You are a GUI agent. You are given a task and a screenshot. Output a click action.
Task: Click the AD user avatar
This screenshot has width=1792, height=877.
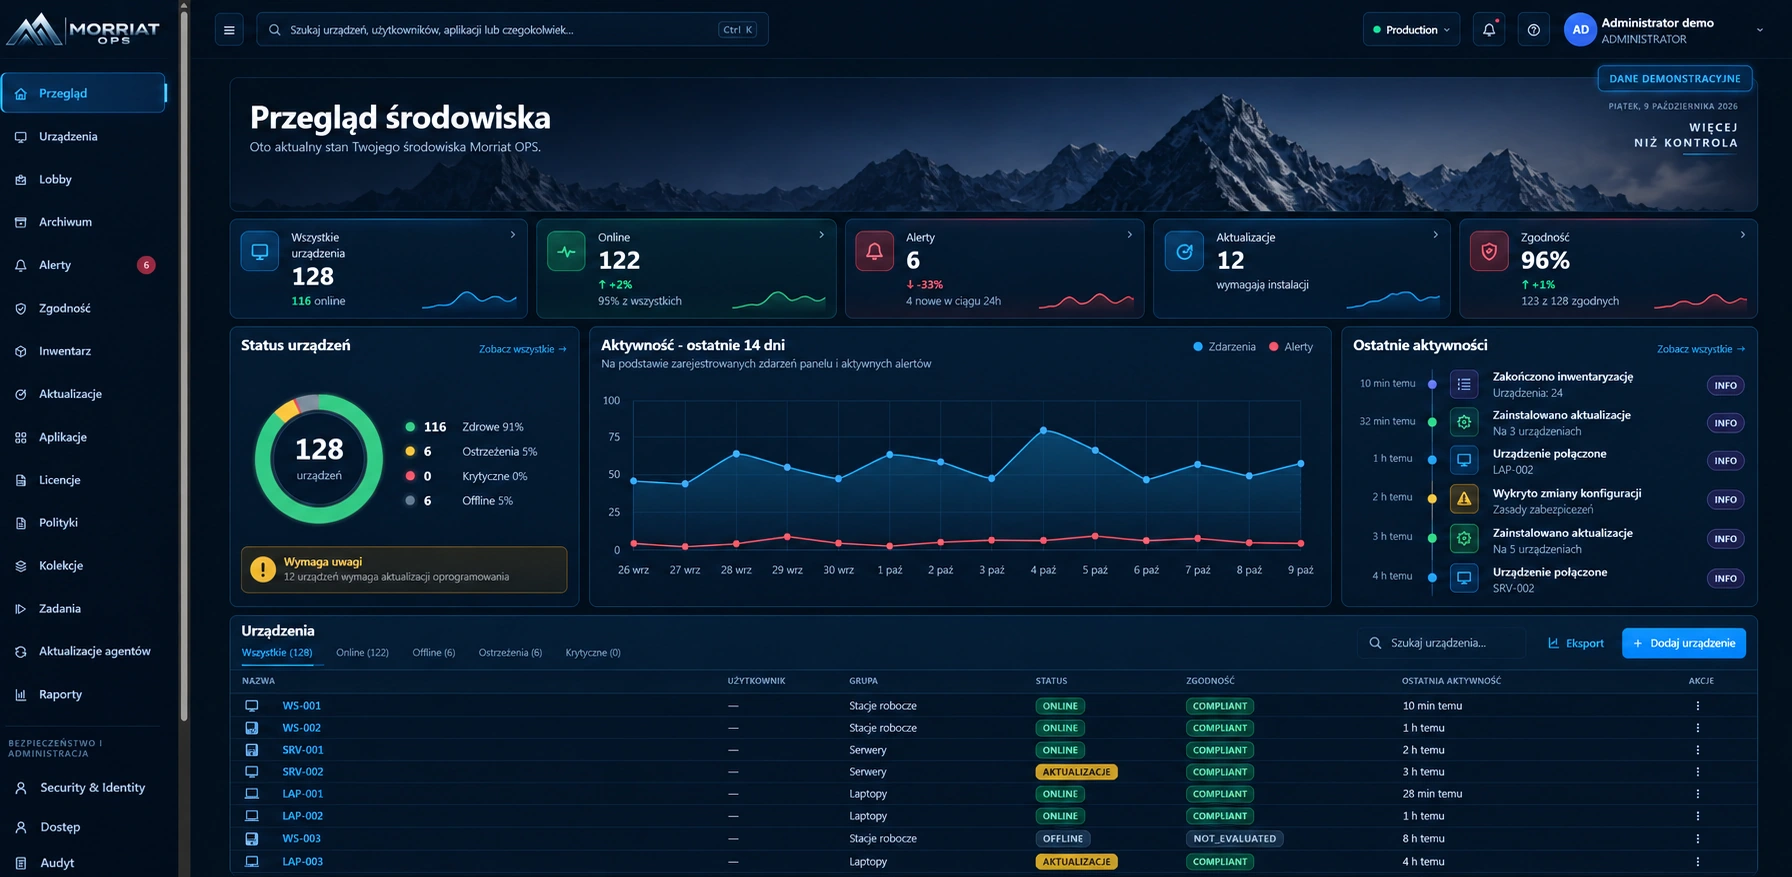click(1580, 30)
